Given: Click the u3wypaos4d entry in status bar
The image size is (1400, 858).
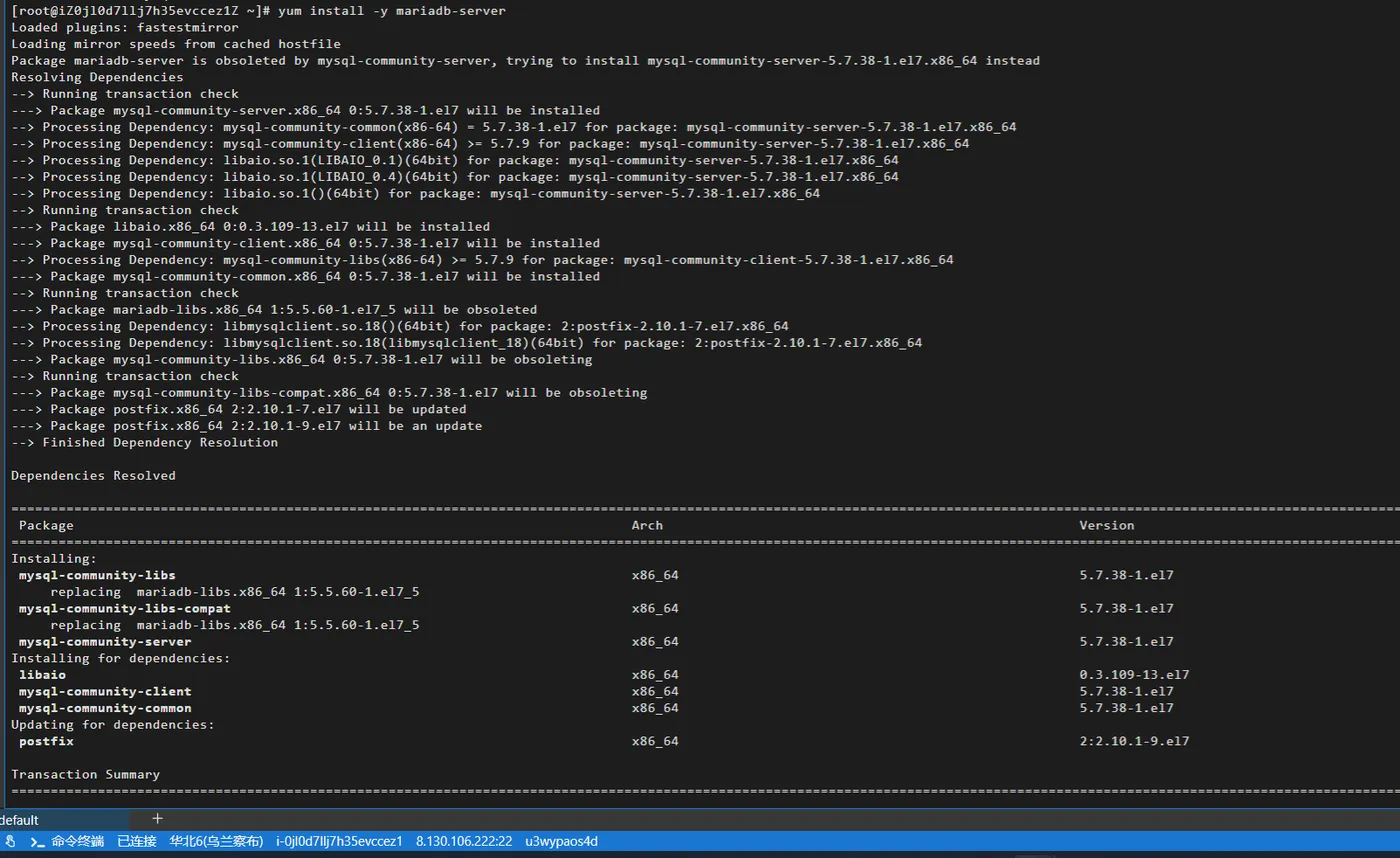Looking at the screenshot, I should pos(561,841).
